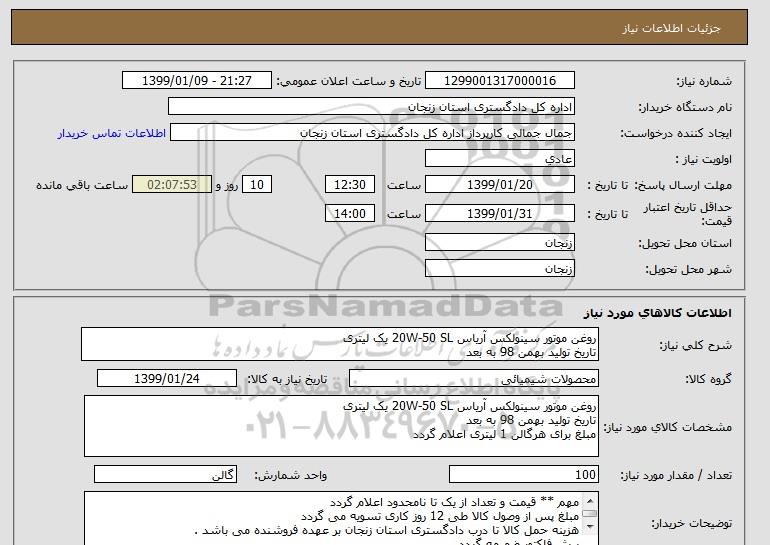Image resolution: width=770 pixels, height=545 pixels.
Task: Click the label حداقل تاریخ اعتبار قیمت
Action: tap(688, 214)
